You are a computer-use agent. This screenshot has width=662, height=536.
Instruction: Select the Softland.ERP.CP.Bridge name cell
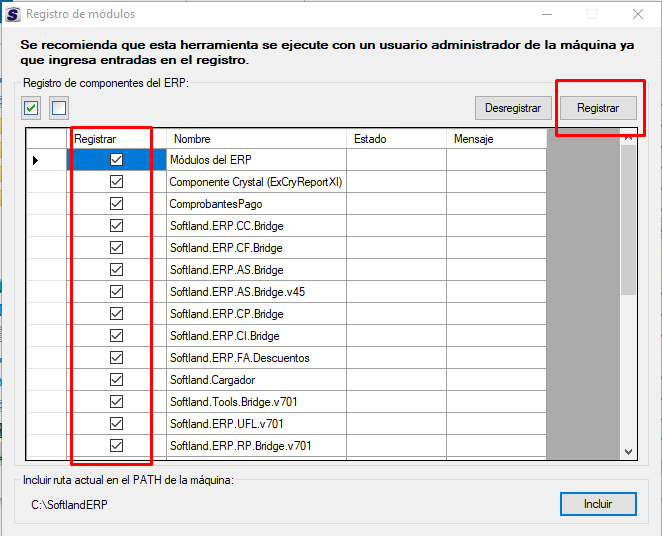click(256, 314)
